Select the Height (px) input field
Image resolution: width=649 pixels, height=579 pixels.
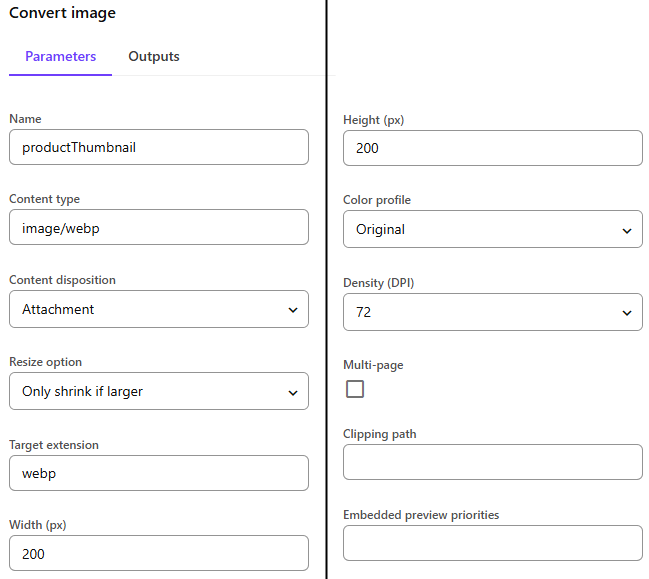click(x=493, y=148)
